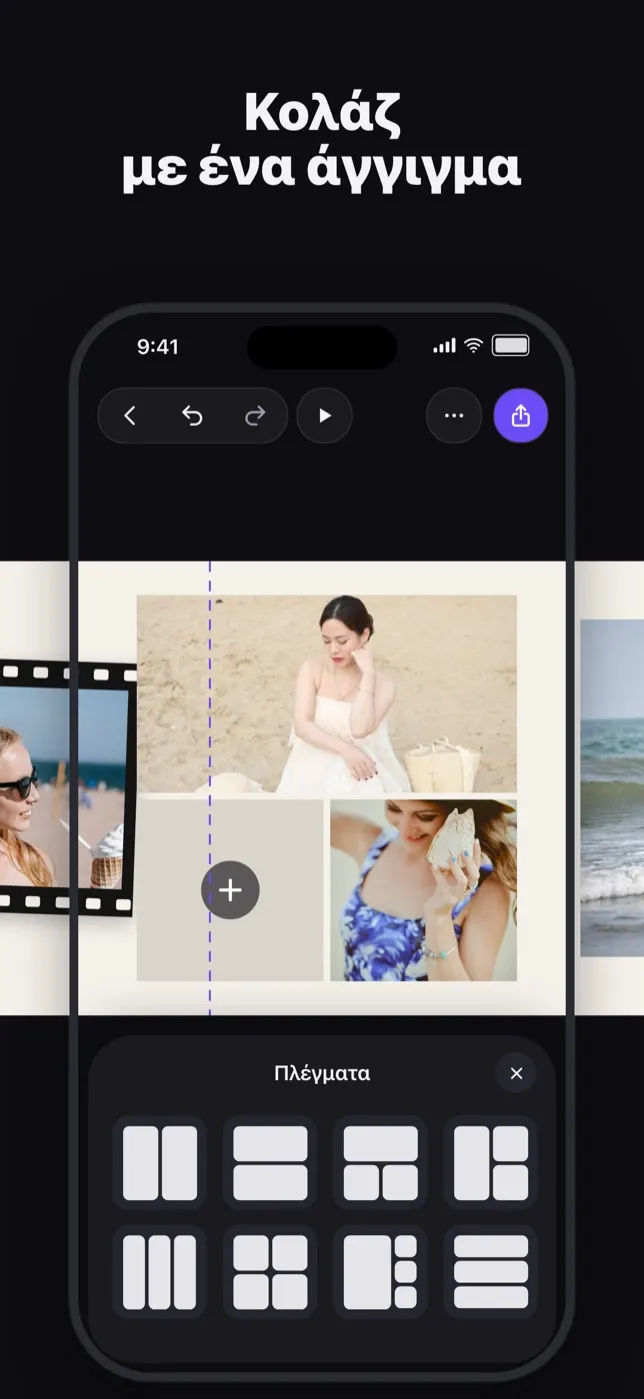
Task: Redo the last undone action
Action: pos(255,416)
